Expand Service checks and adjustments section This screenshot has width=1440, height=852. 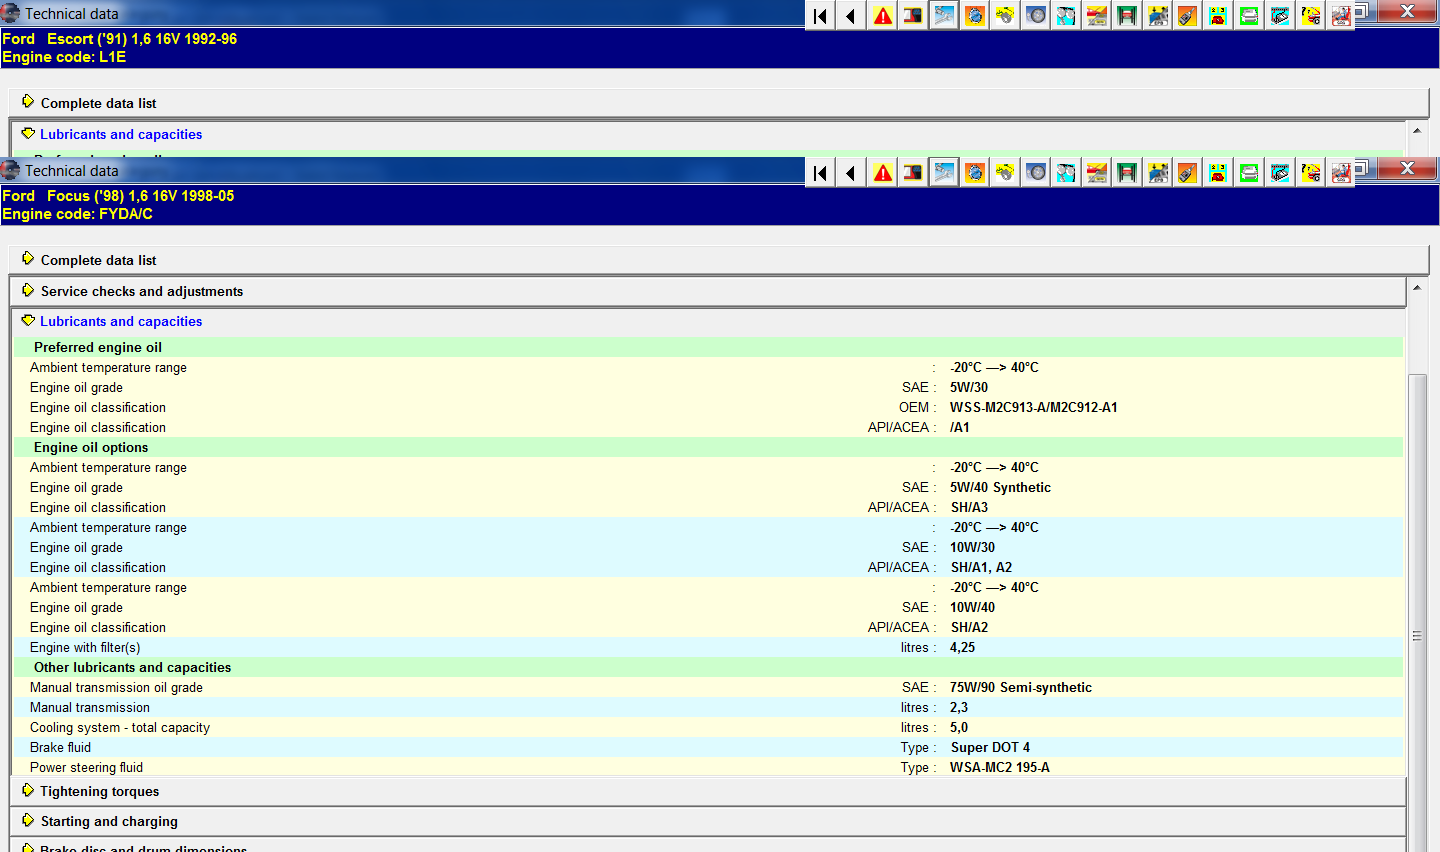pos(141,291)
